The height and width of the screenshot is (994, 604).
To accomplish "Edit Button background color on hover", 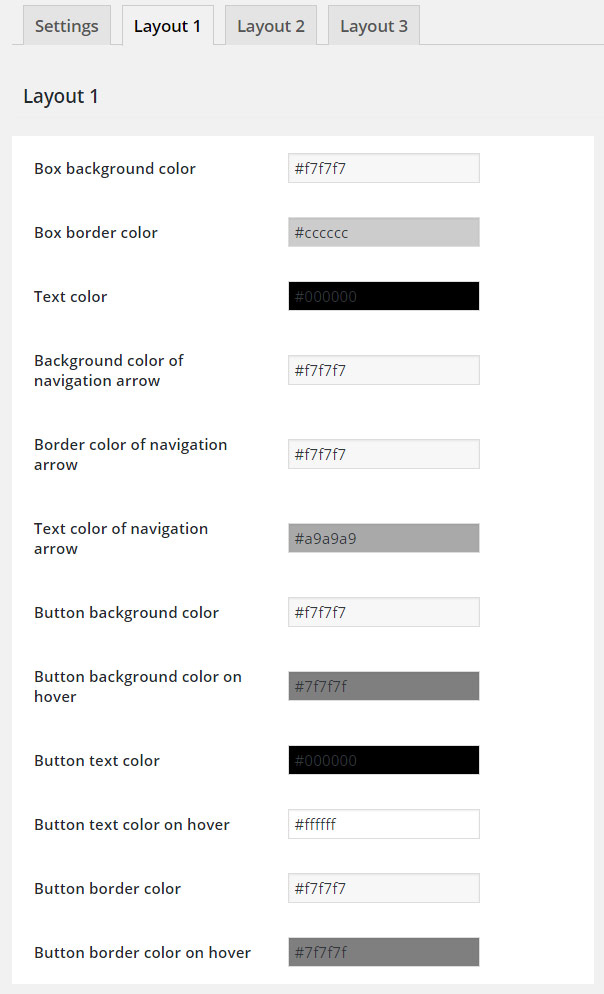I will point(384,686).
